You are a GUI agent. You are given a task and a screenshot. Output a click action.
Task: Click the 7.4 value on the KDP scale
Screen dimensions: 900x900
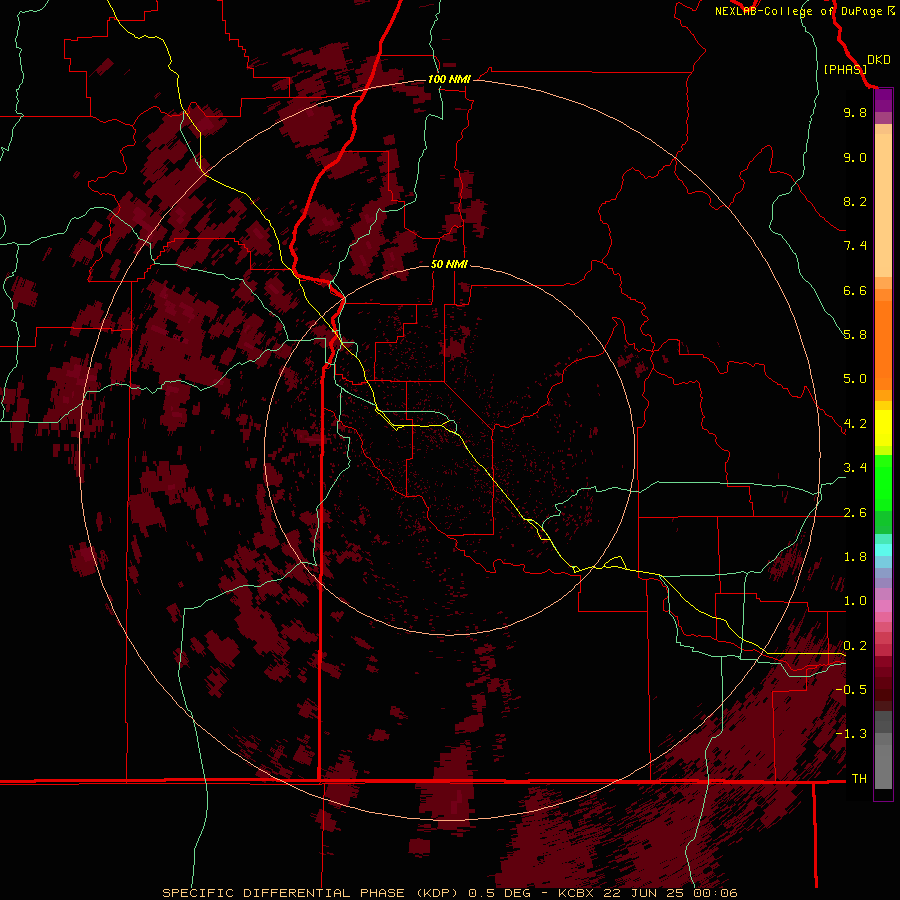tap(855, 246)
